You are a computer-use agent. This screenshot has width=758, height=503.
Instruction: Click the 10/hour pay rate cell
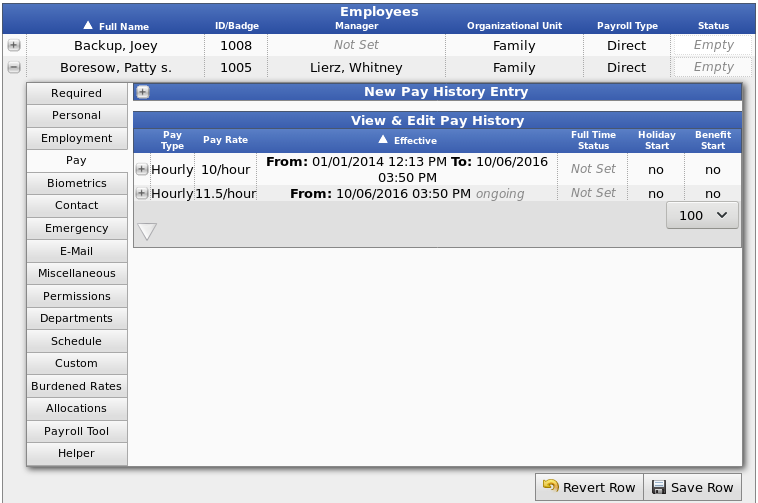click(226, 170)
